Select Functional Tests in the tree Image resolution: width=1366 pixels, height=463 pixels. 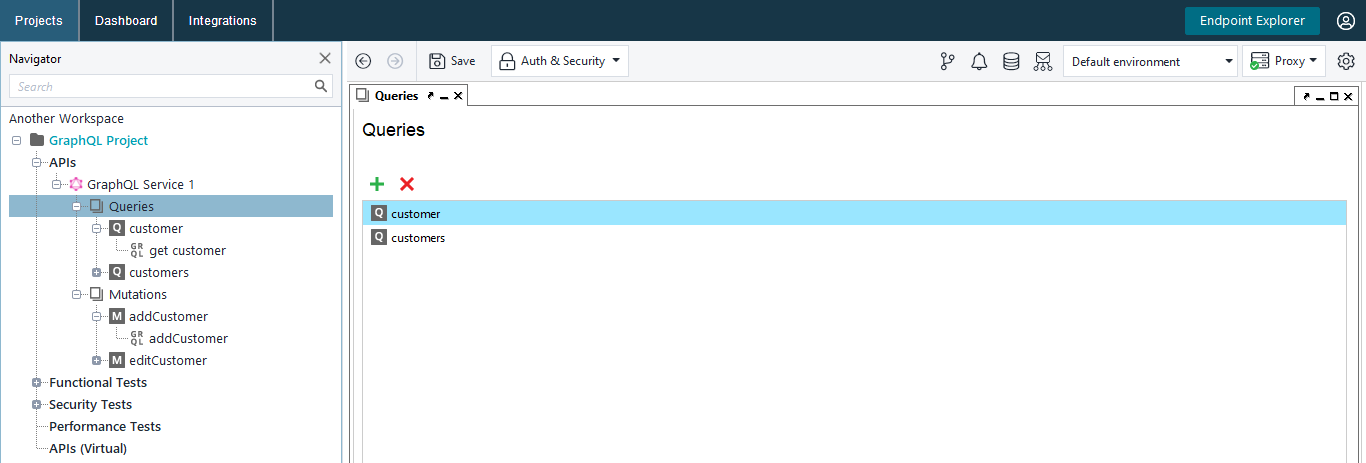tap(98, 382)
